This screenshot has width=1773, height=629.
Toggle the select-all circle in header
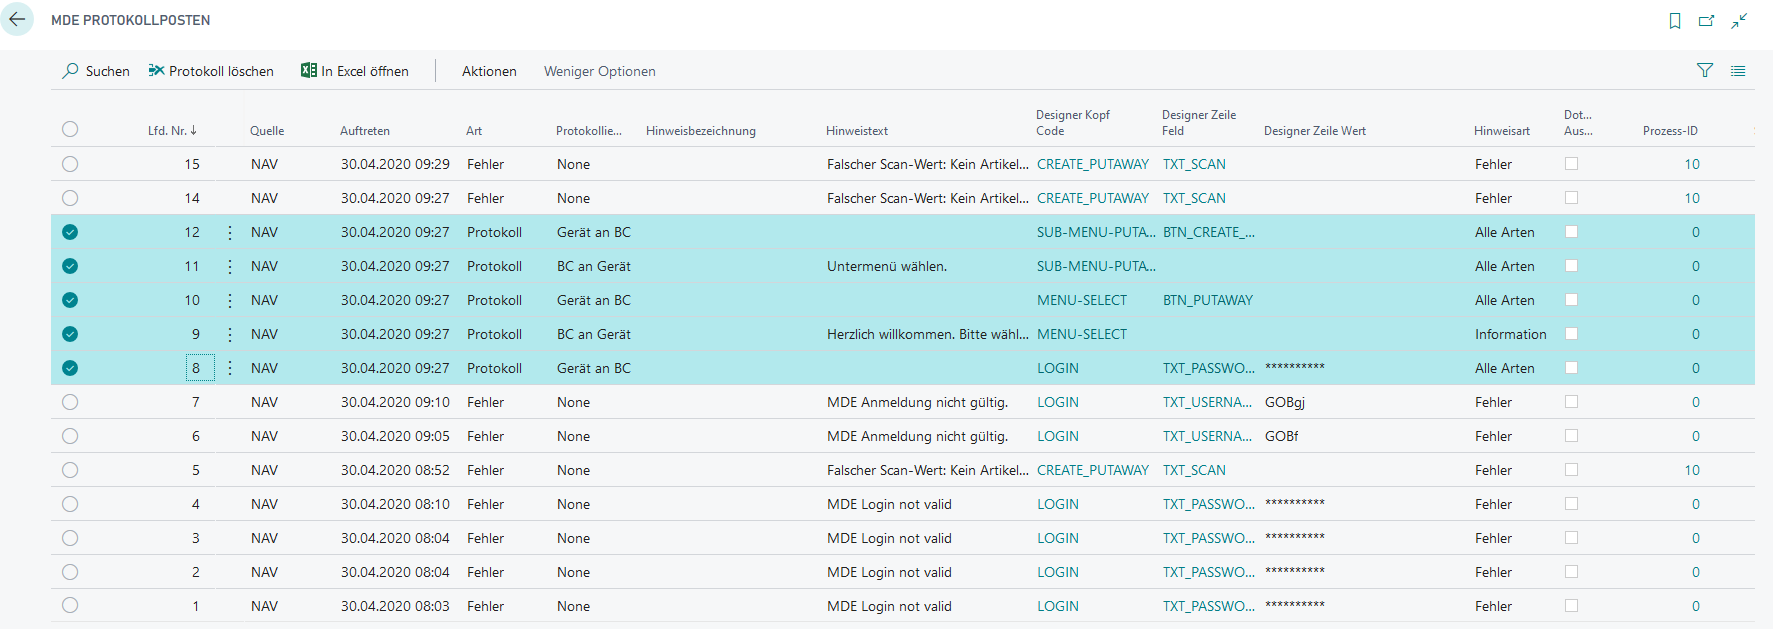coord(70,129)
